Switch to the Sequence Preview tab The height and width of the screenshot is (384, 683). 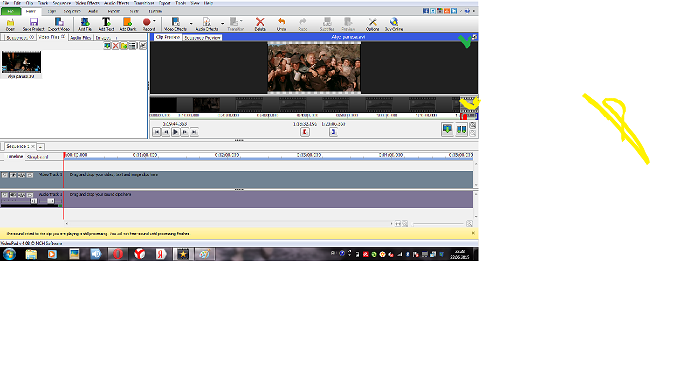202,38
